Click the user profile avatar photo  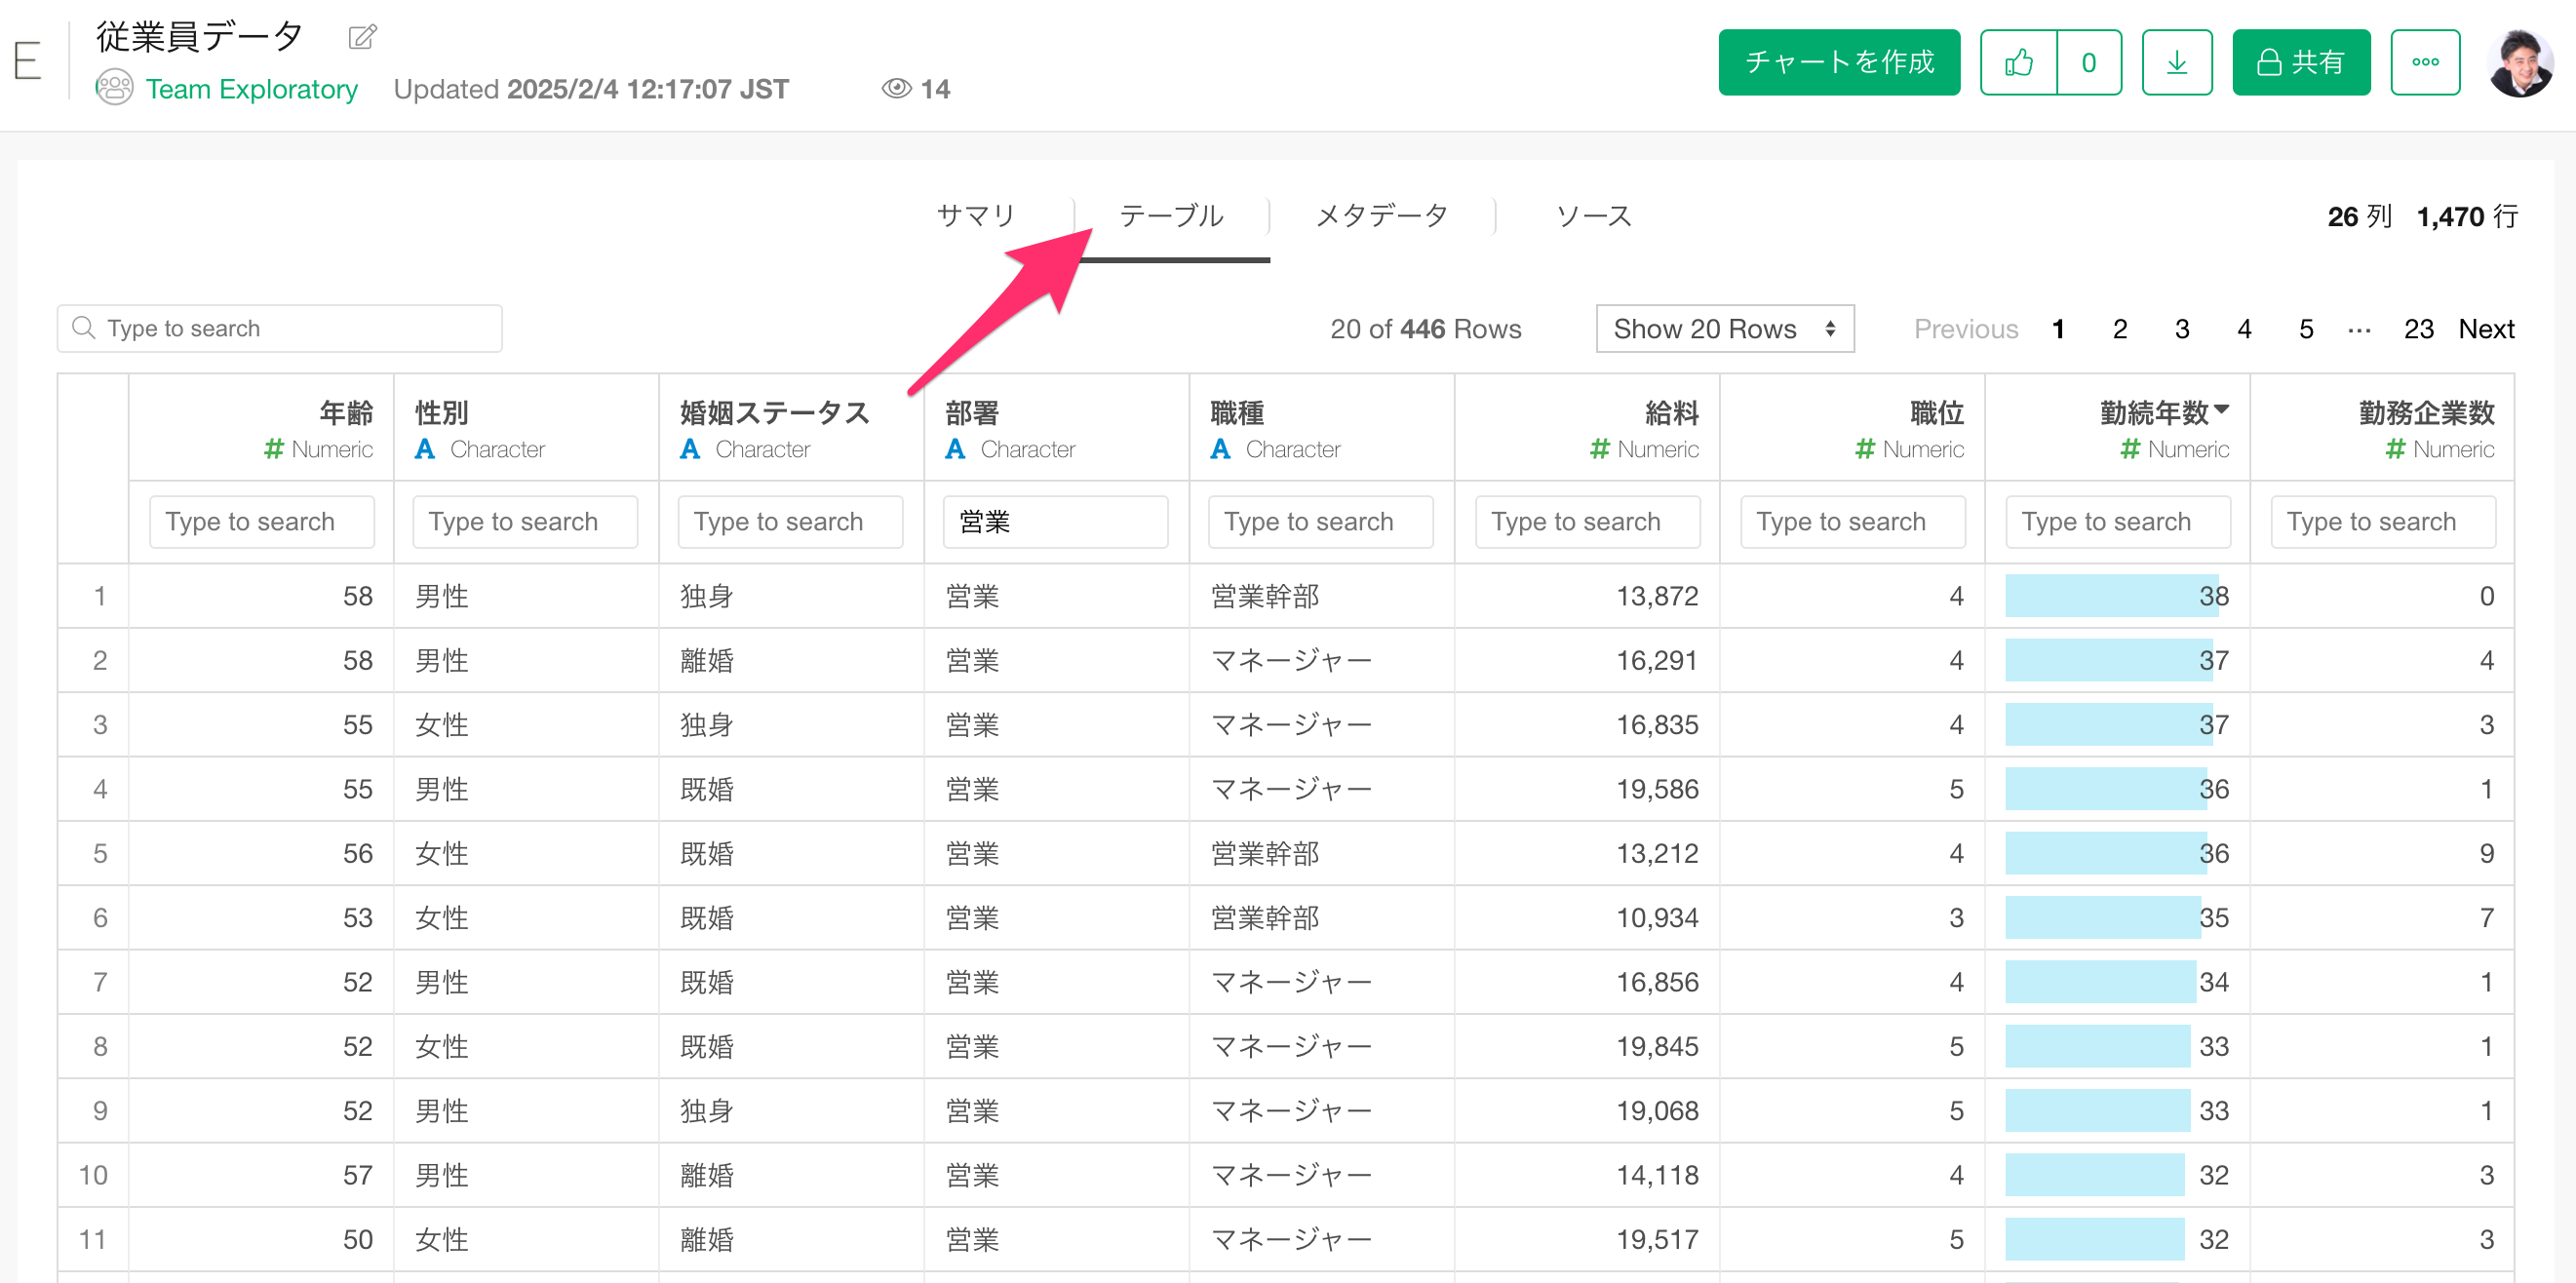point(2519,62)
